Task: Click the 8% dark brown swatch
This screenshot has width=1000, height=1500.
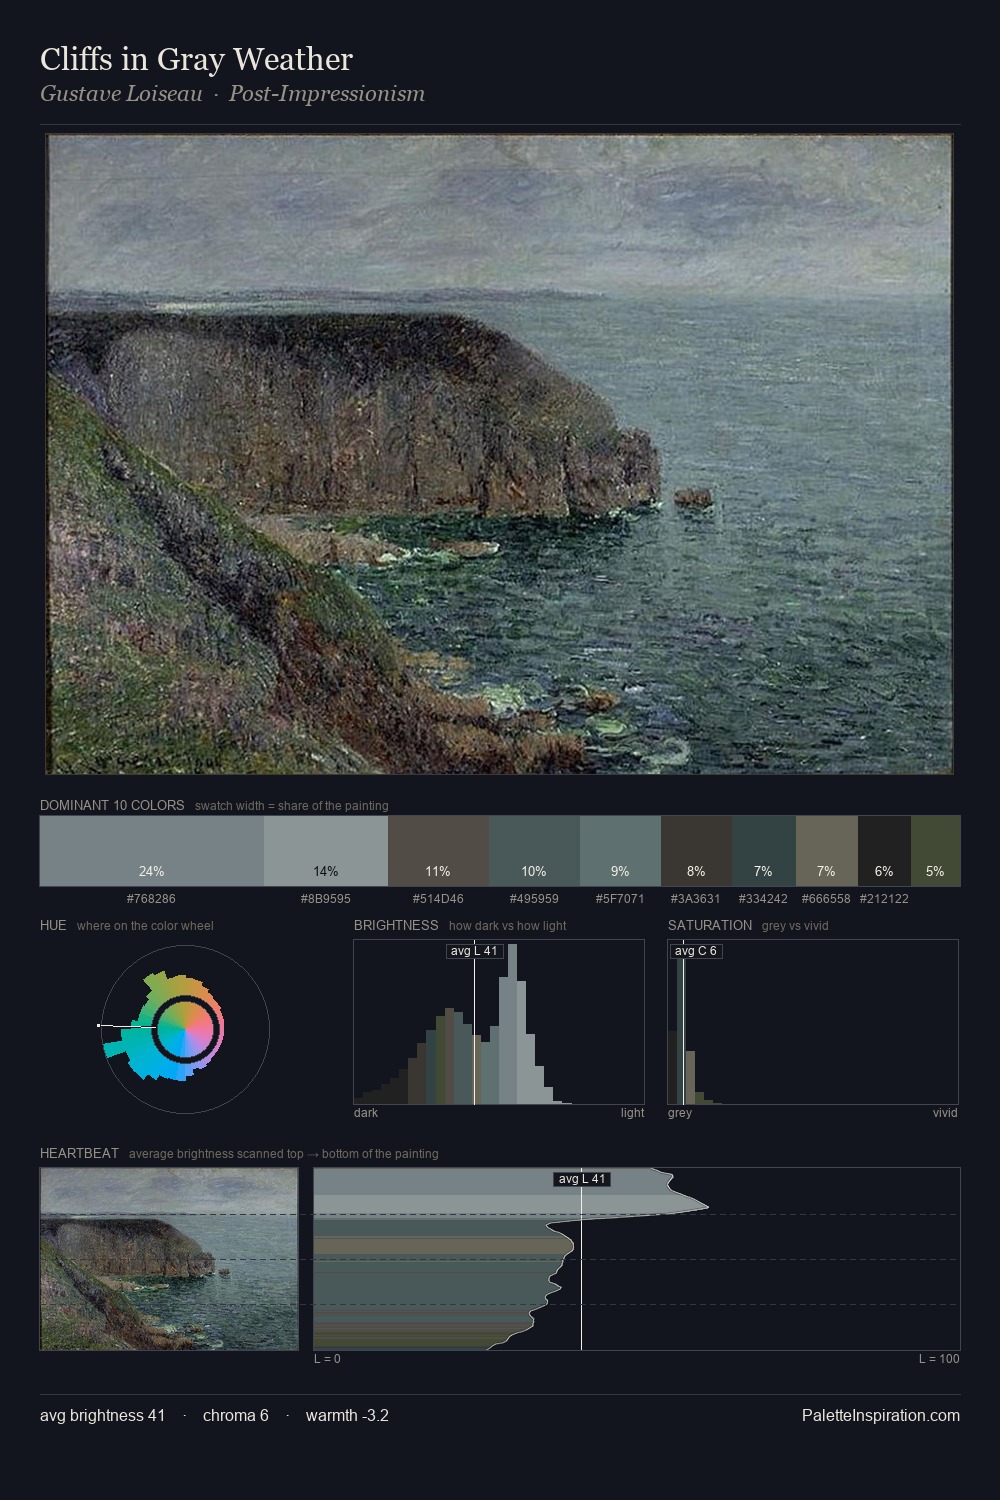Action: [696, 851]
